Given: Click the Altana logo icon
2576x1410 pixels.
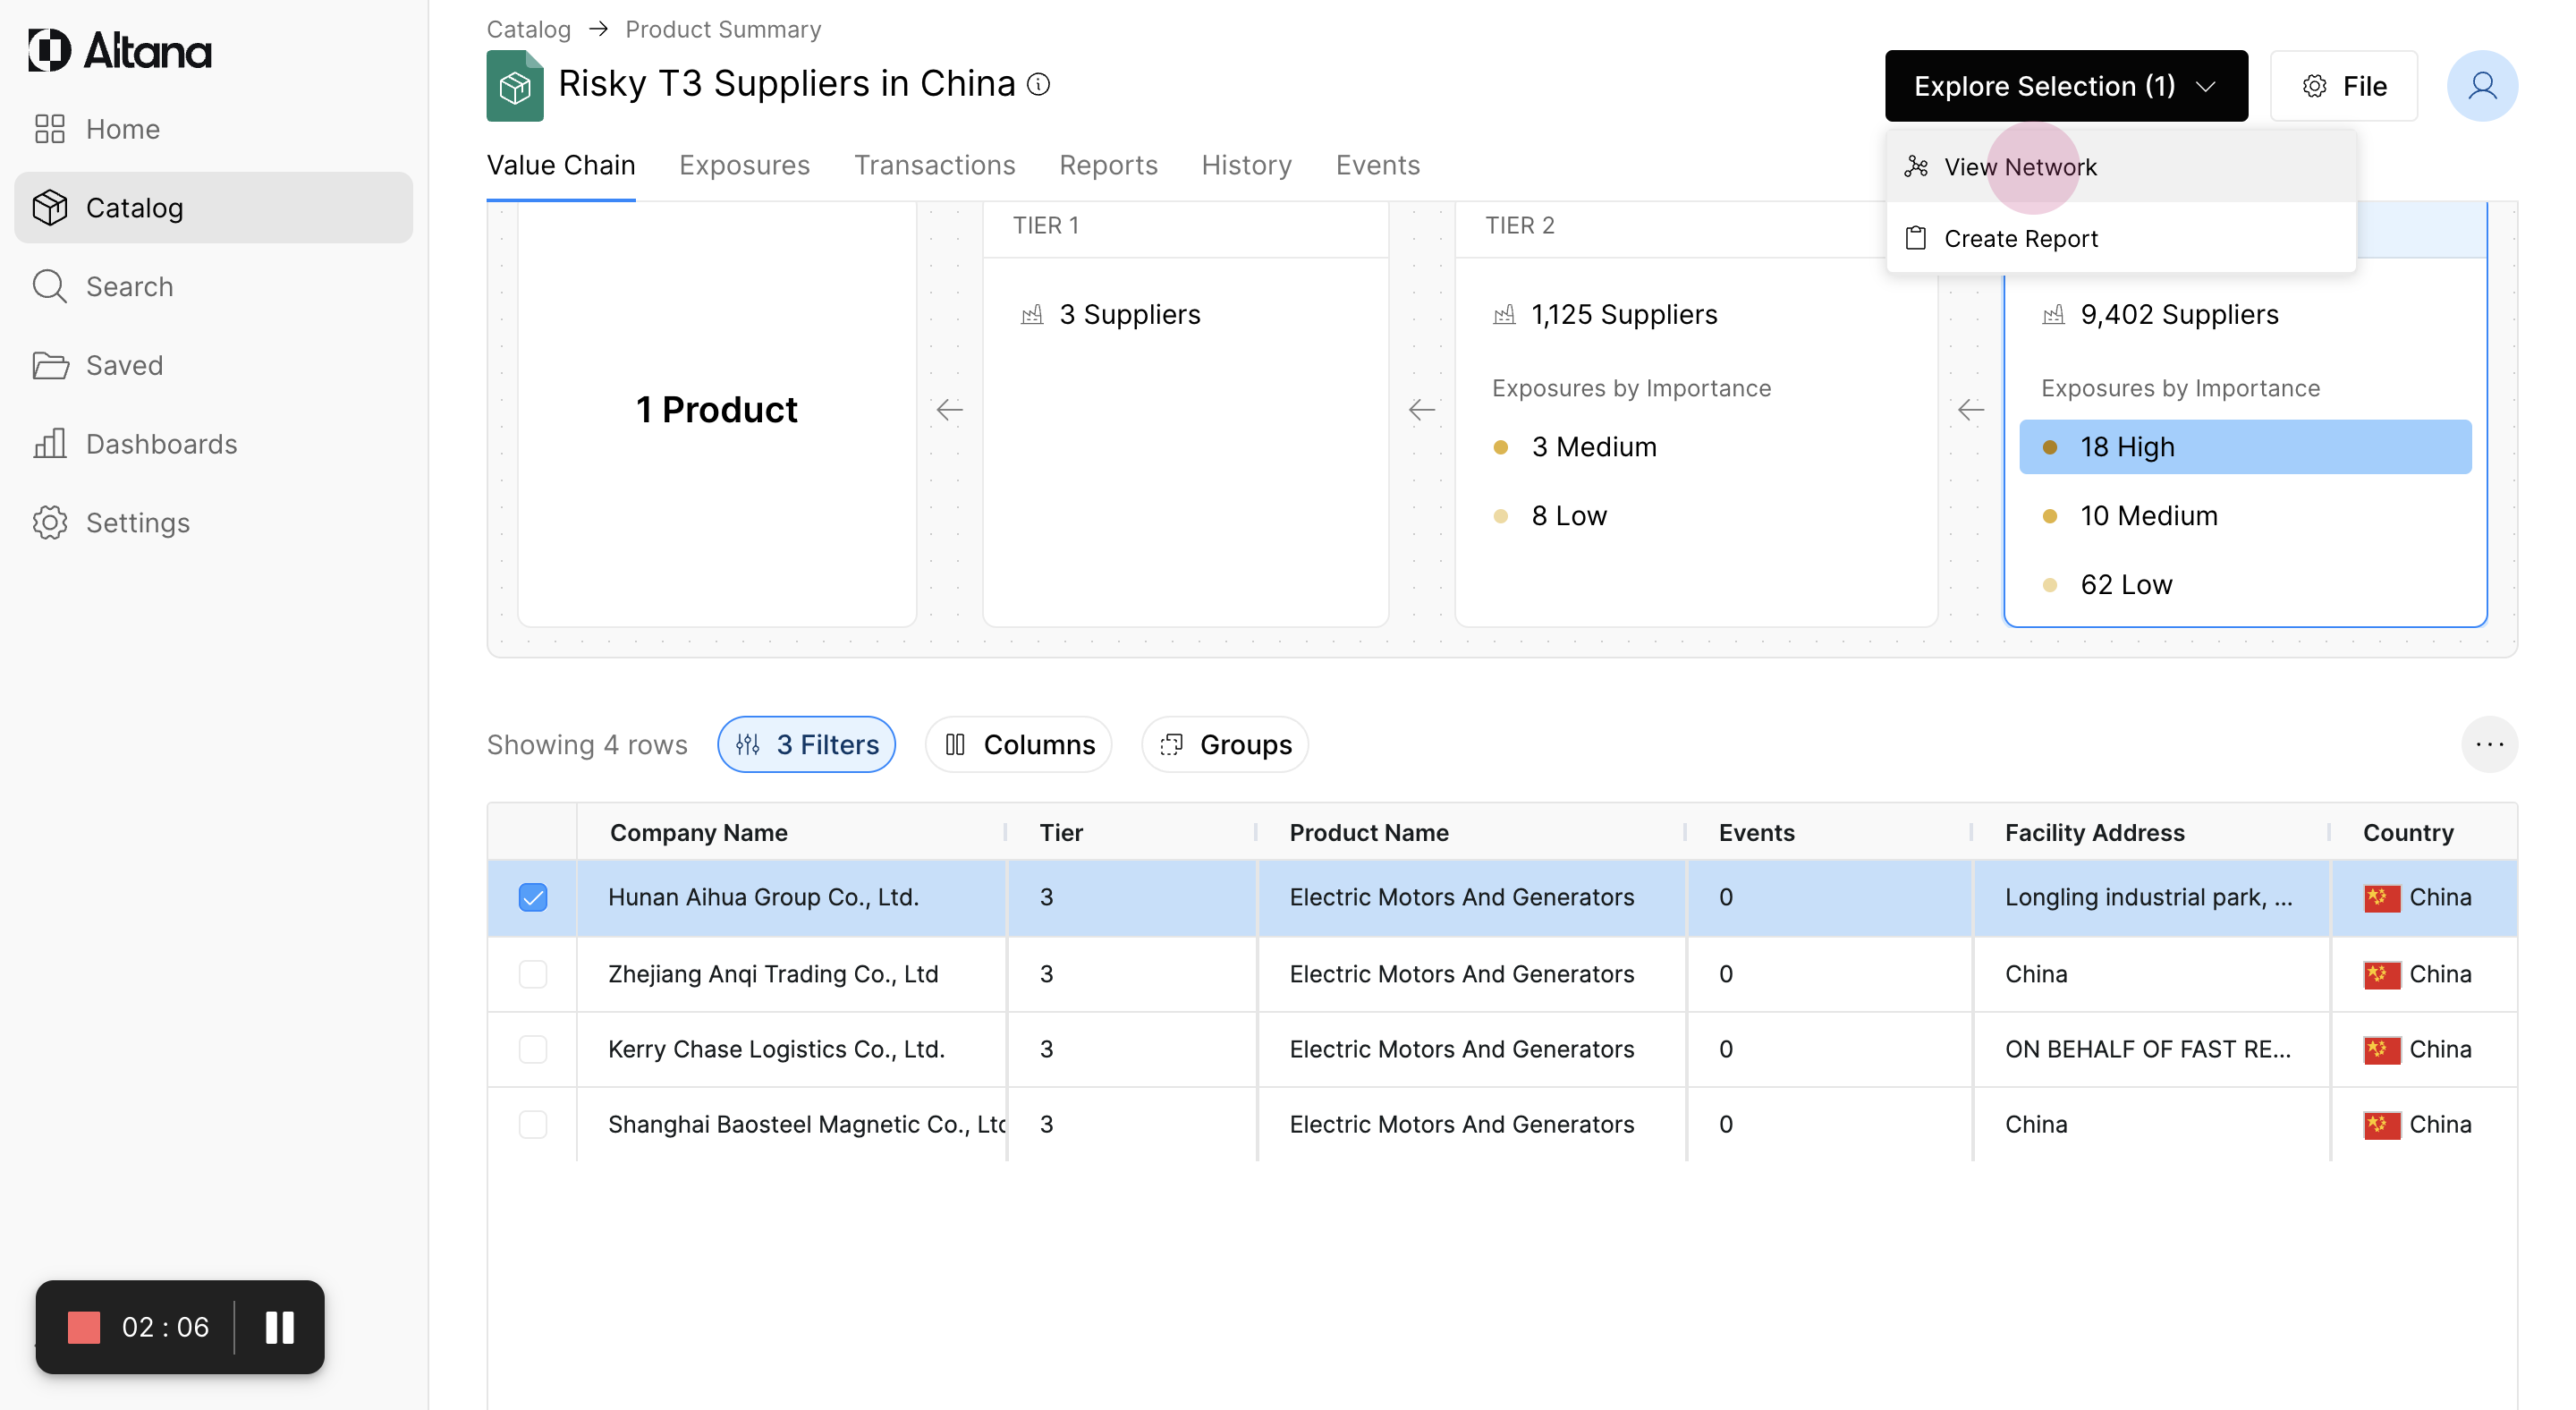Looking at the screenshot, I should (x=49, y=50).
